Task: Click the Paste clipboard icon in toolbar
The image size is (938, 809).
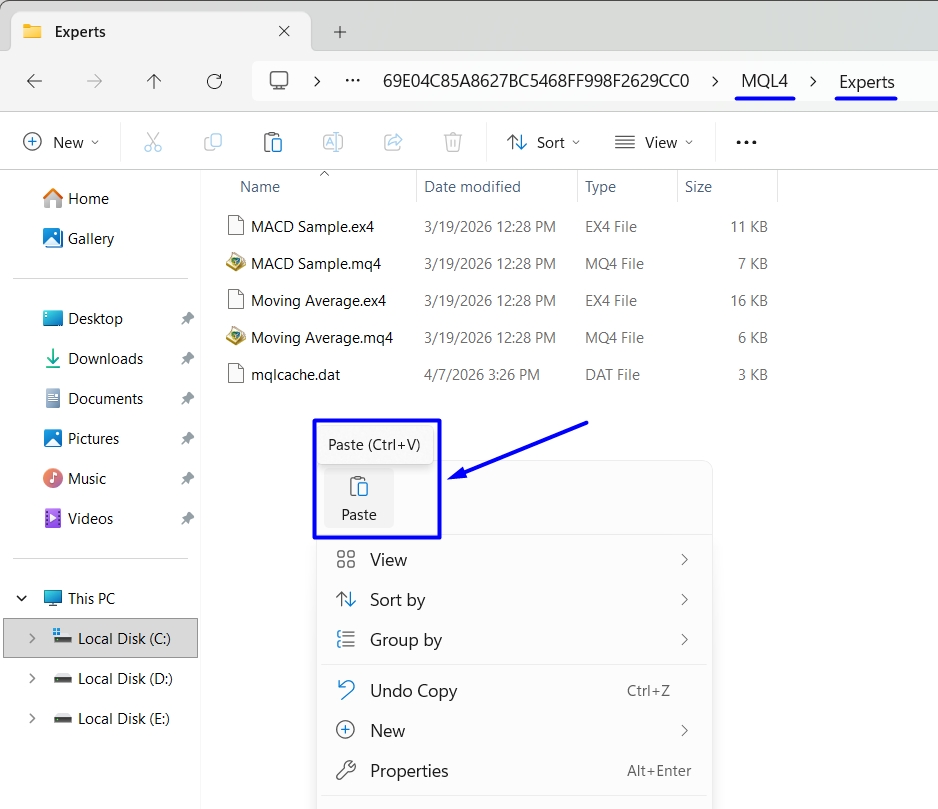Action: point(273,142)
